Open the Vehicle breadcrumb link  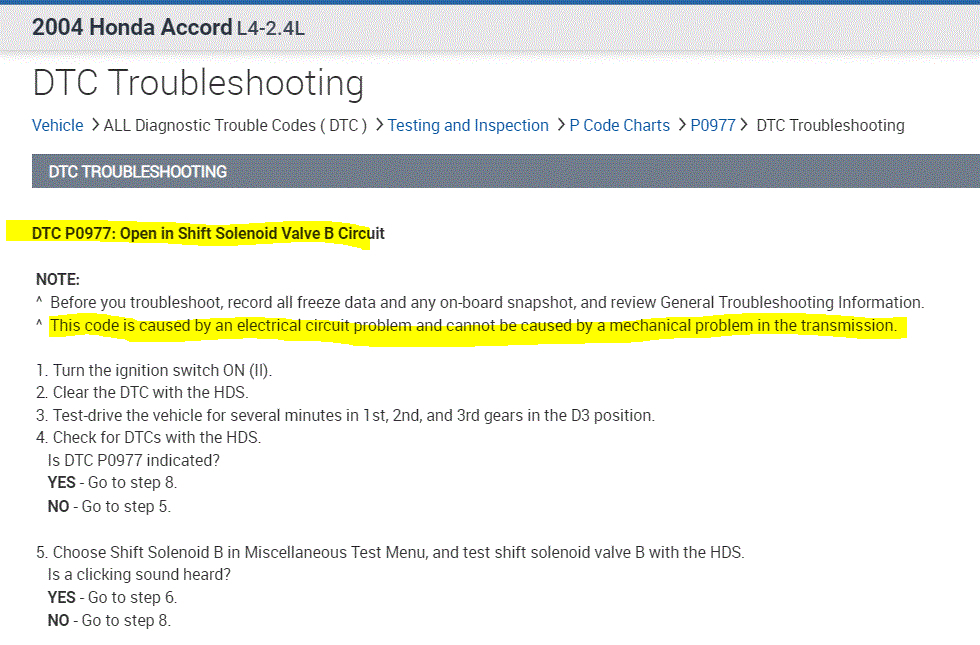[58, 126]
